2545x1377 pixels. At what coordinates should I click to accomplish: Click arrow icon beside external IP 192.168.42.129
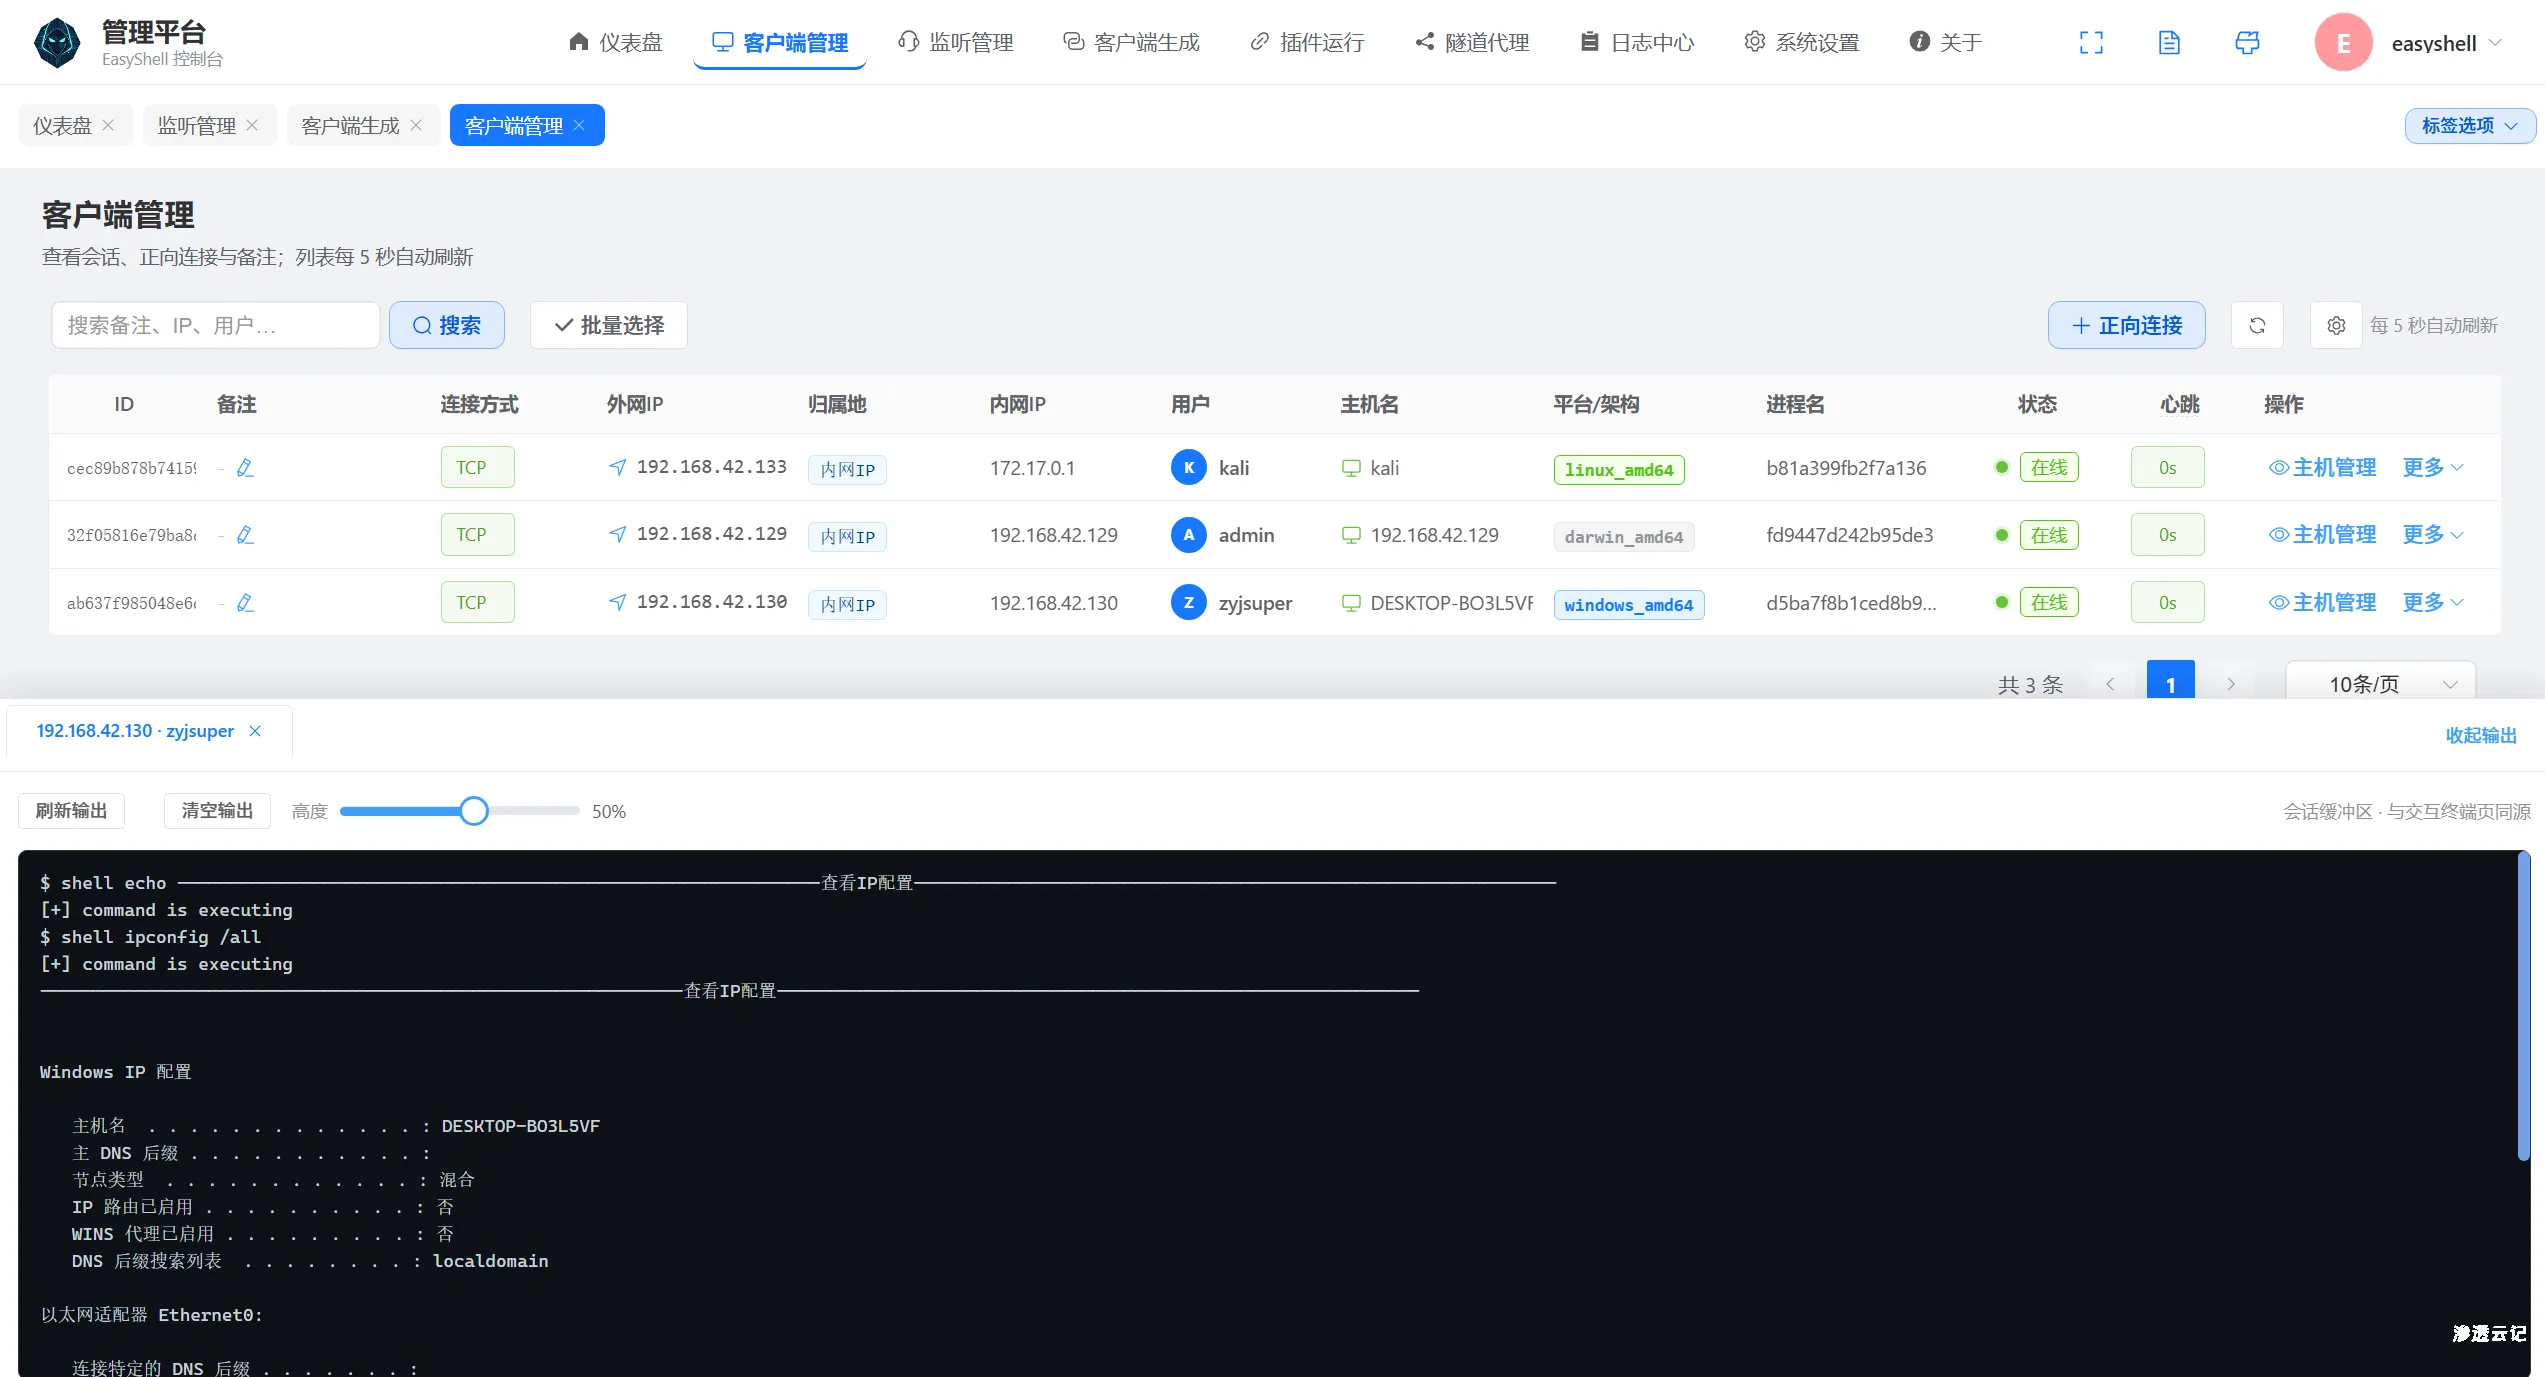coord(618,534)
